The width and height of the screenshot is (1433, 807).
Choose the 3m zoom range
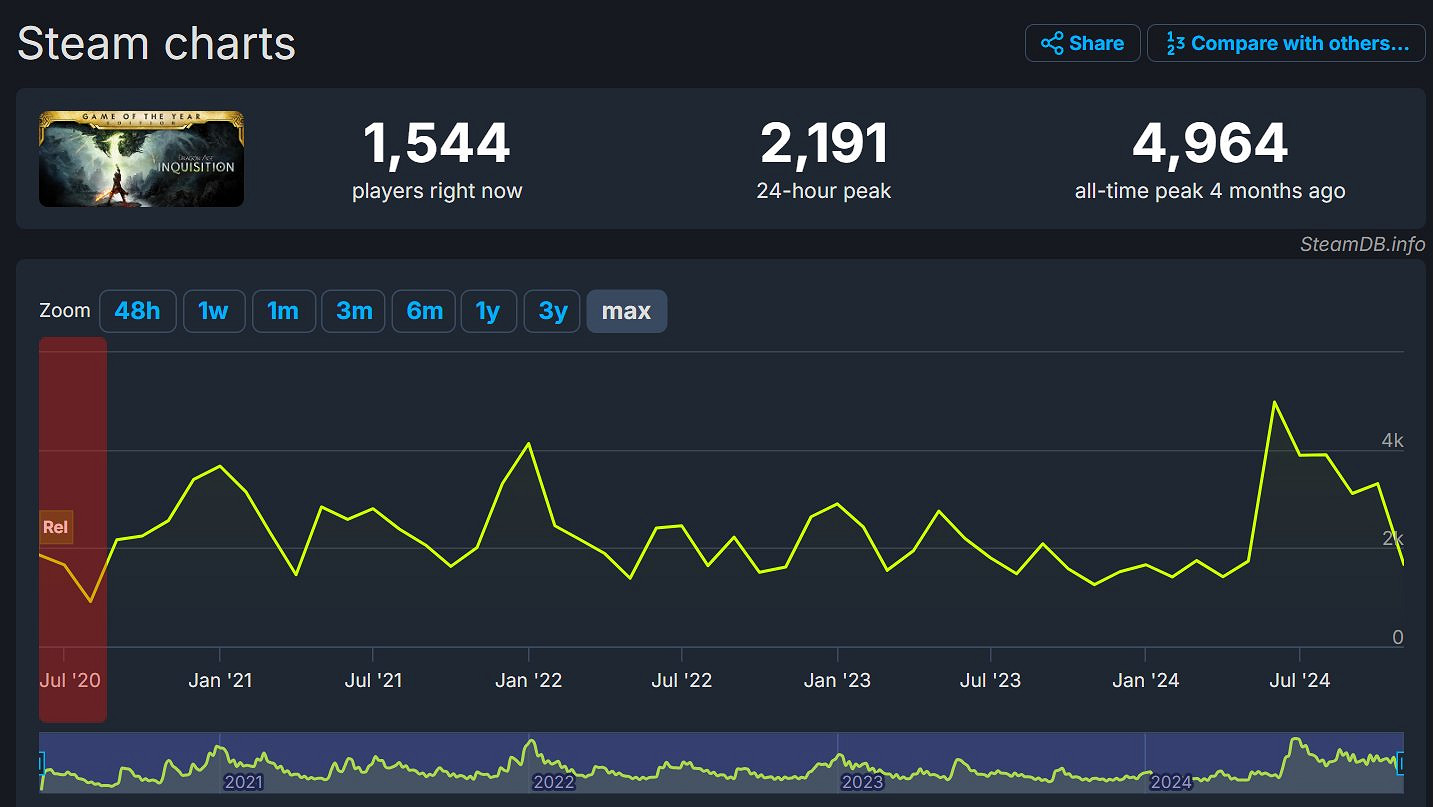353,311
